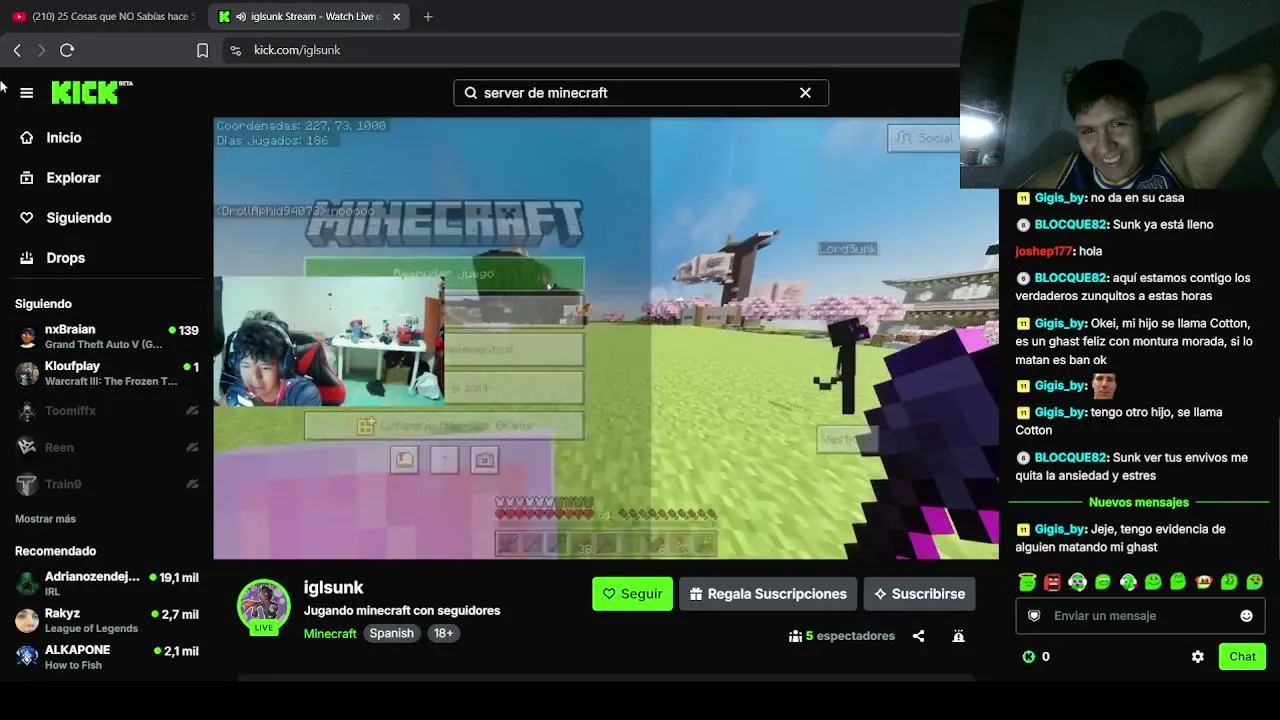Open recommended channel Rakyz
The image size is (1280, 720).
click(107, 620)
